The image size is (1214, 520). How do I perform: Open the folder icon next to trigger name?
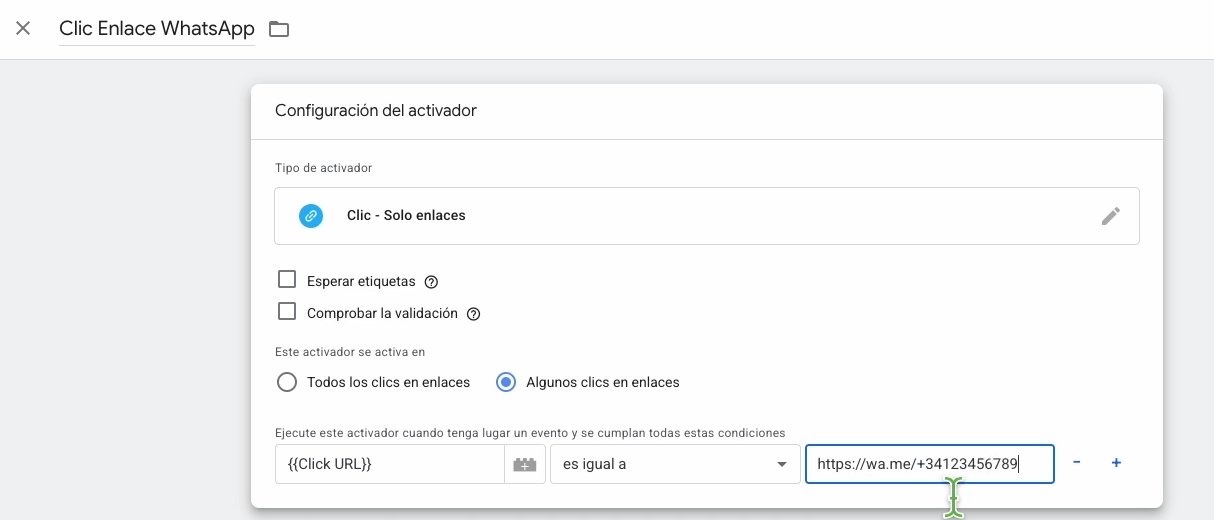point(279,29)
